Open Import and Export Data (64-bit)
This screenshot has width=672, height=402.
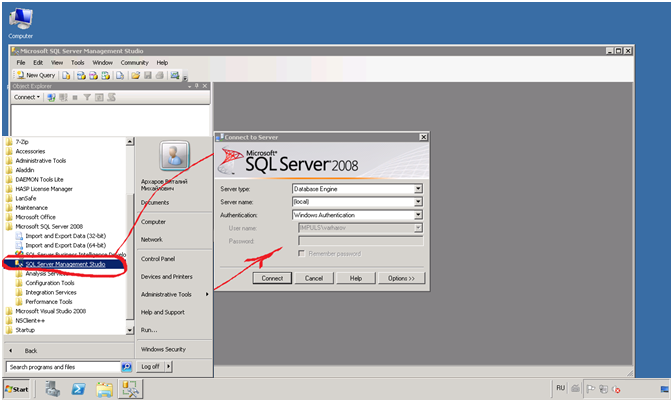pos(66,246)
